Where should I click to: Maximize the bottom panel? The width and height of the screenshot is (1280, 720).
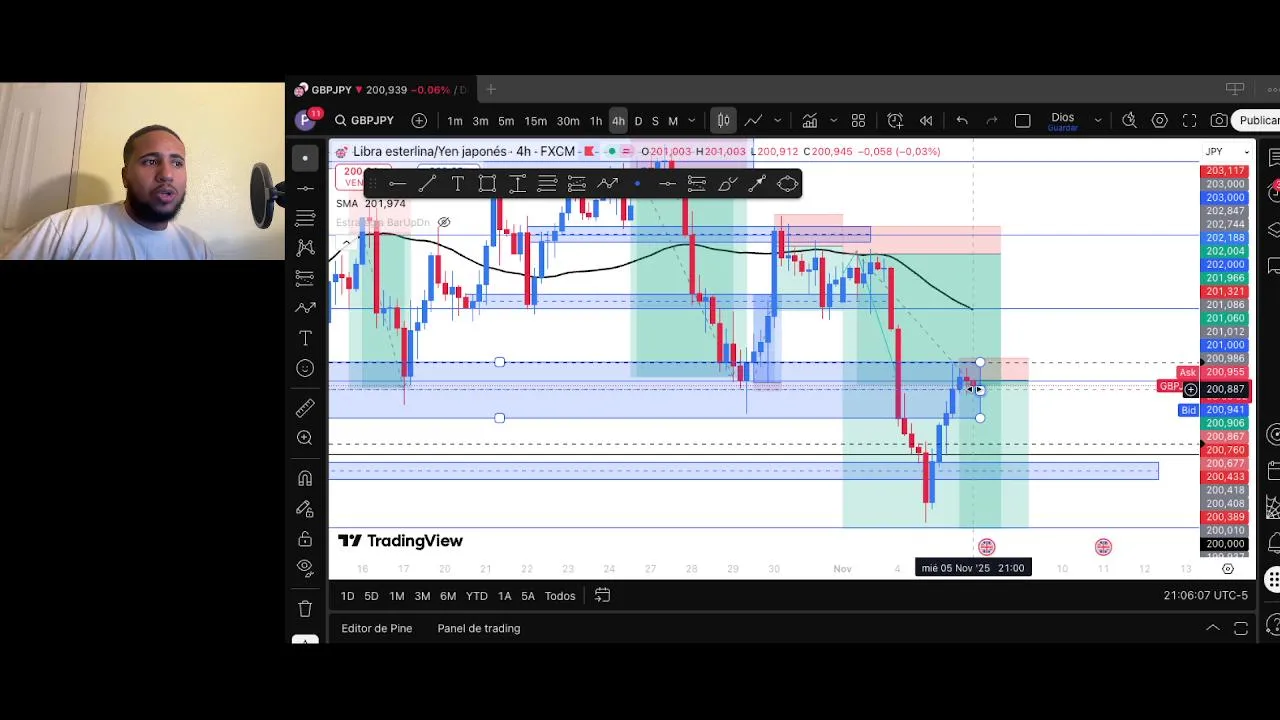pos(1241,628)
